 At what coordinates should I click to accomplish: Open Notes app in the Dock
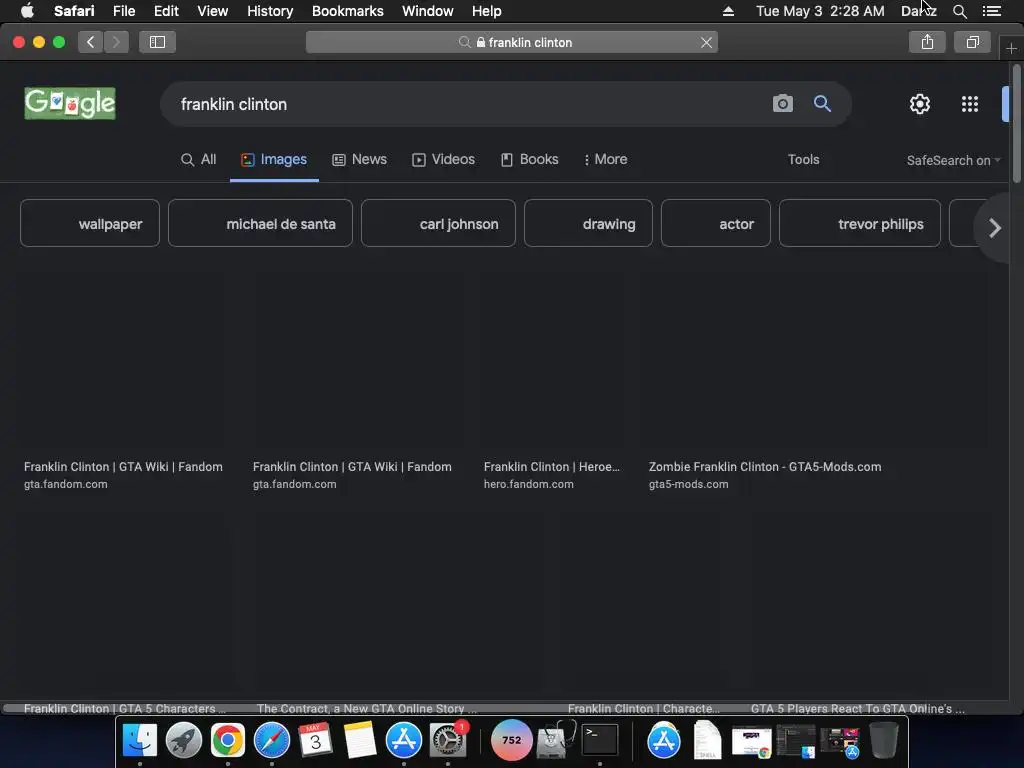(360, 740)
